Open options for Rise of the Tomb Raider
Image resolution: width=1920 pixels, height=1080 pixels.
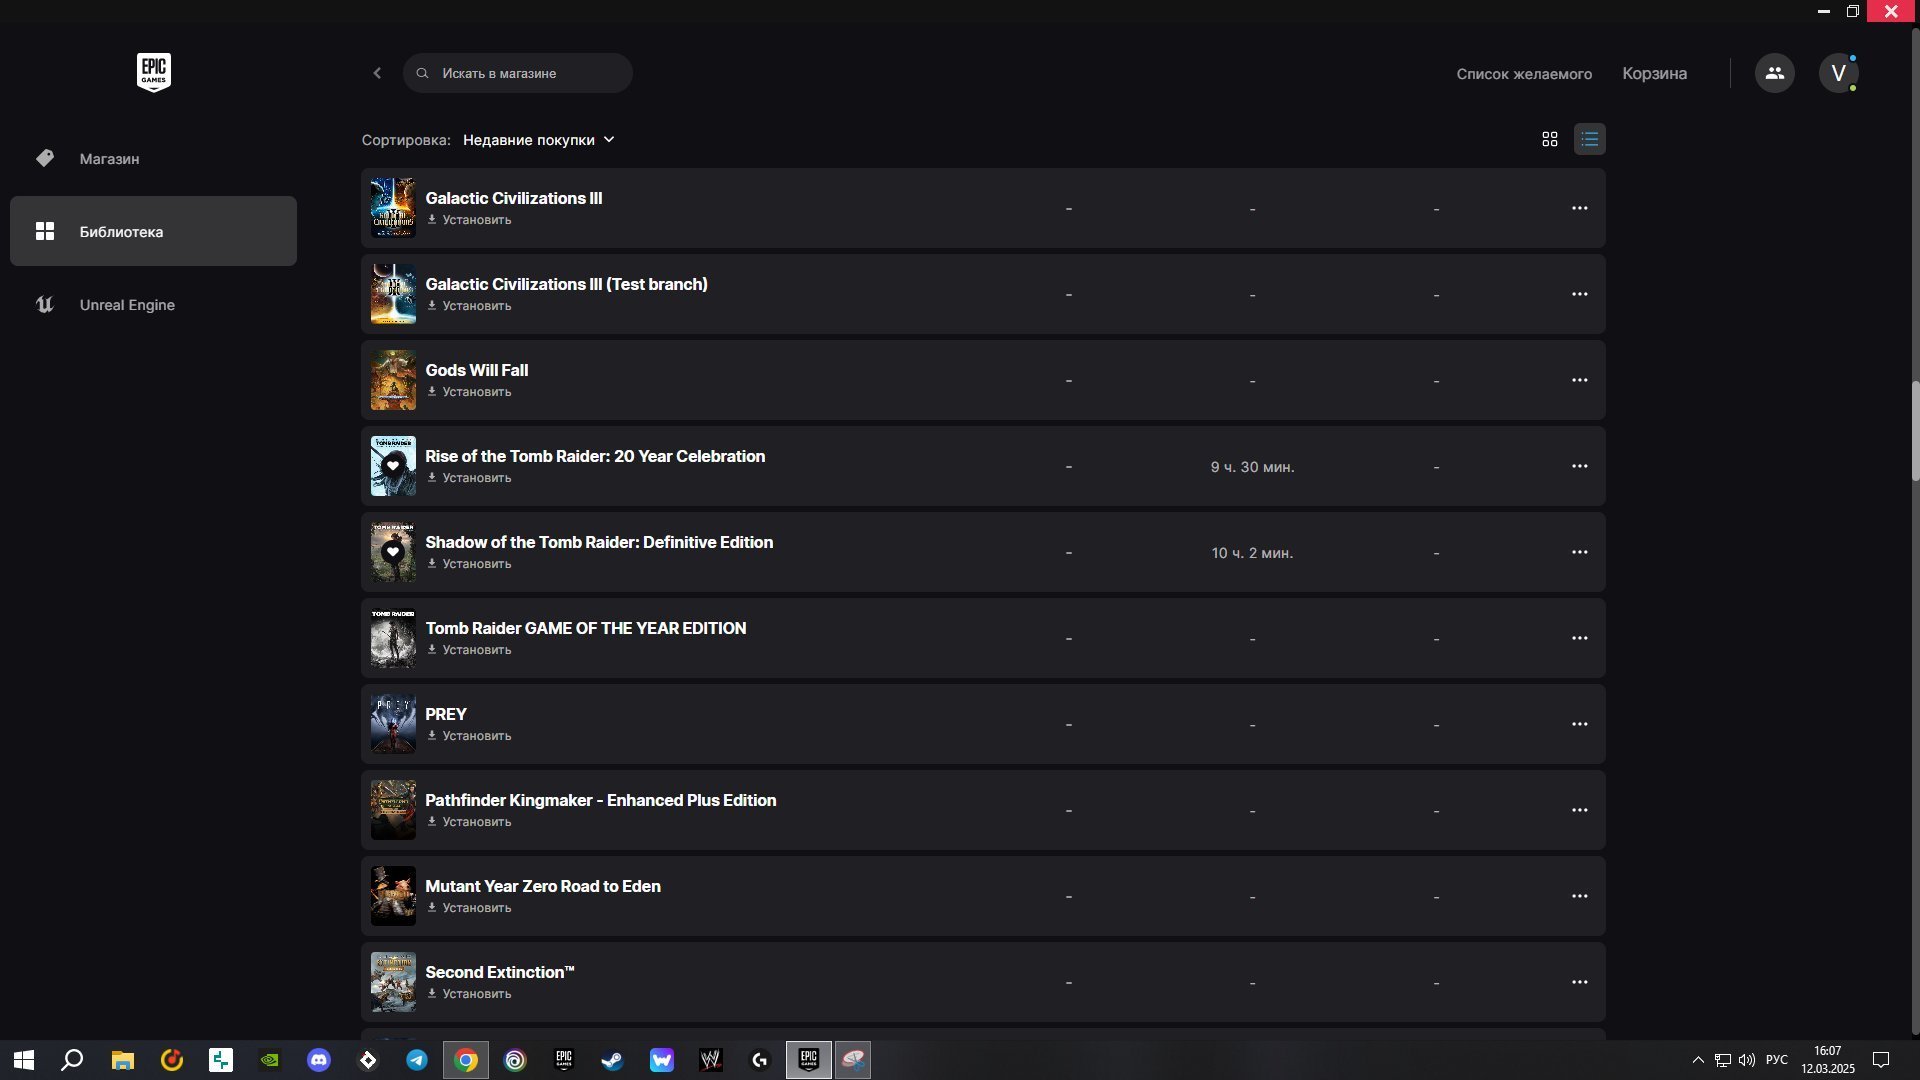click(1579, 466)
